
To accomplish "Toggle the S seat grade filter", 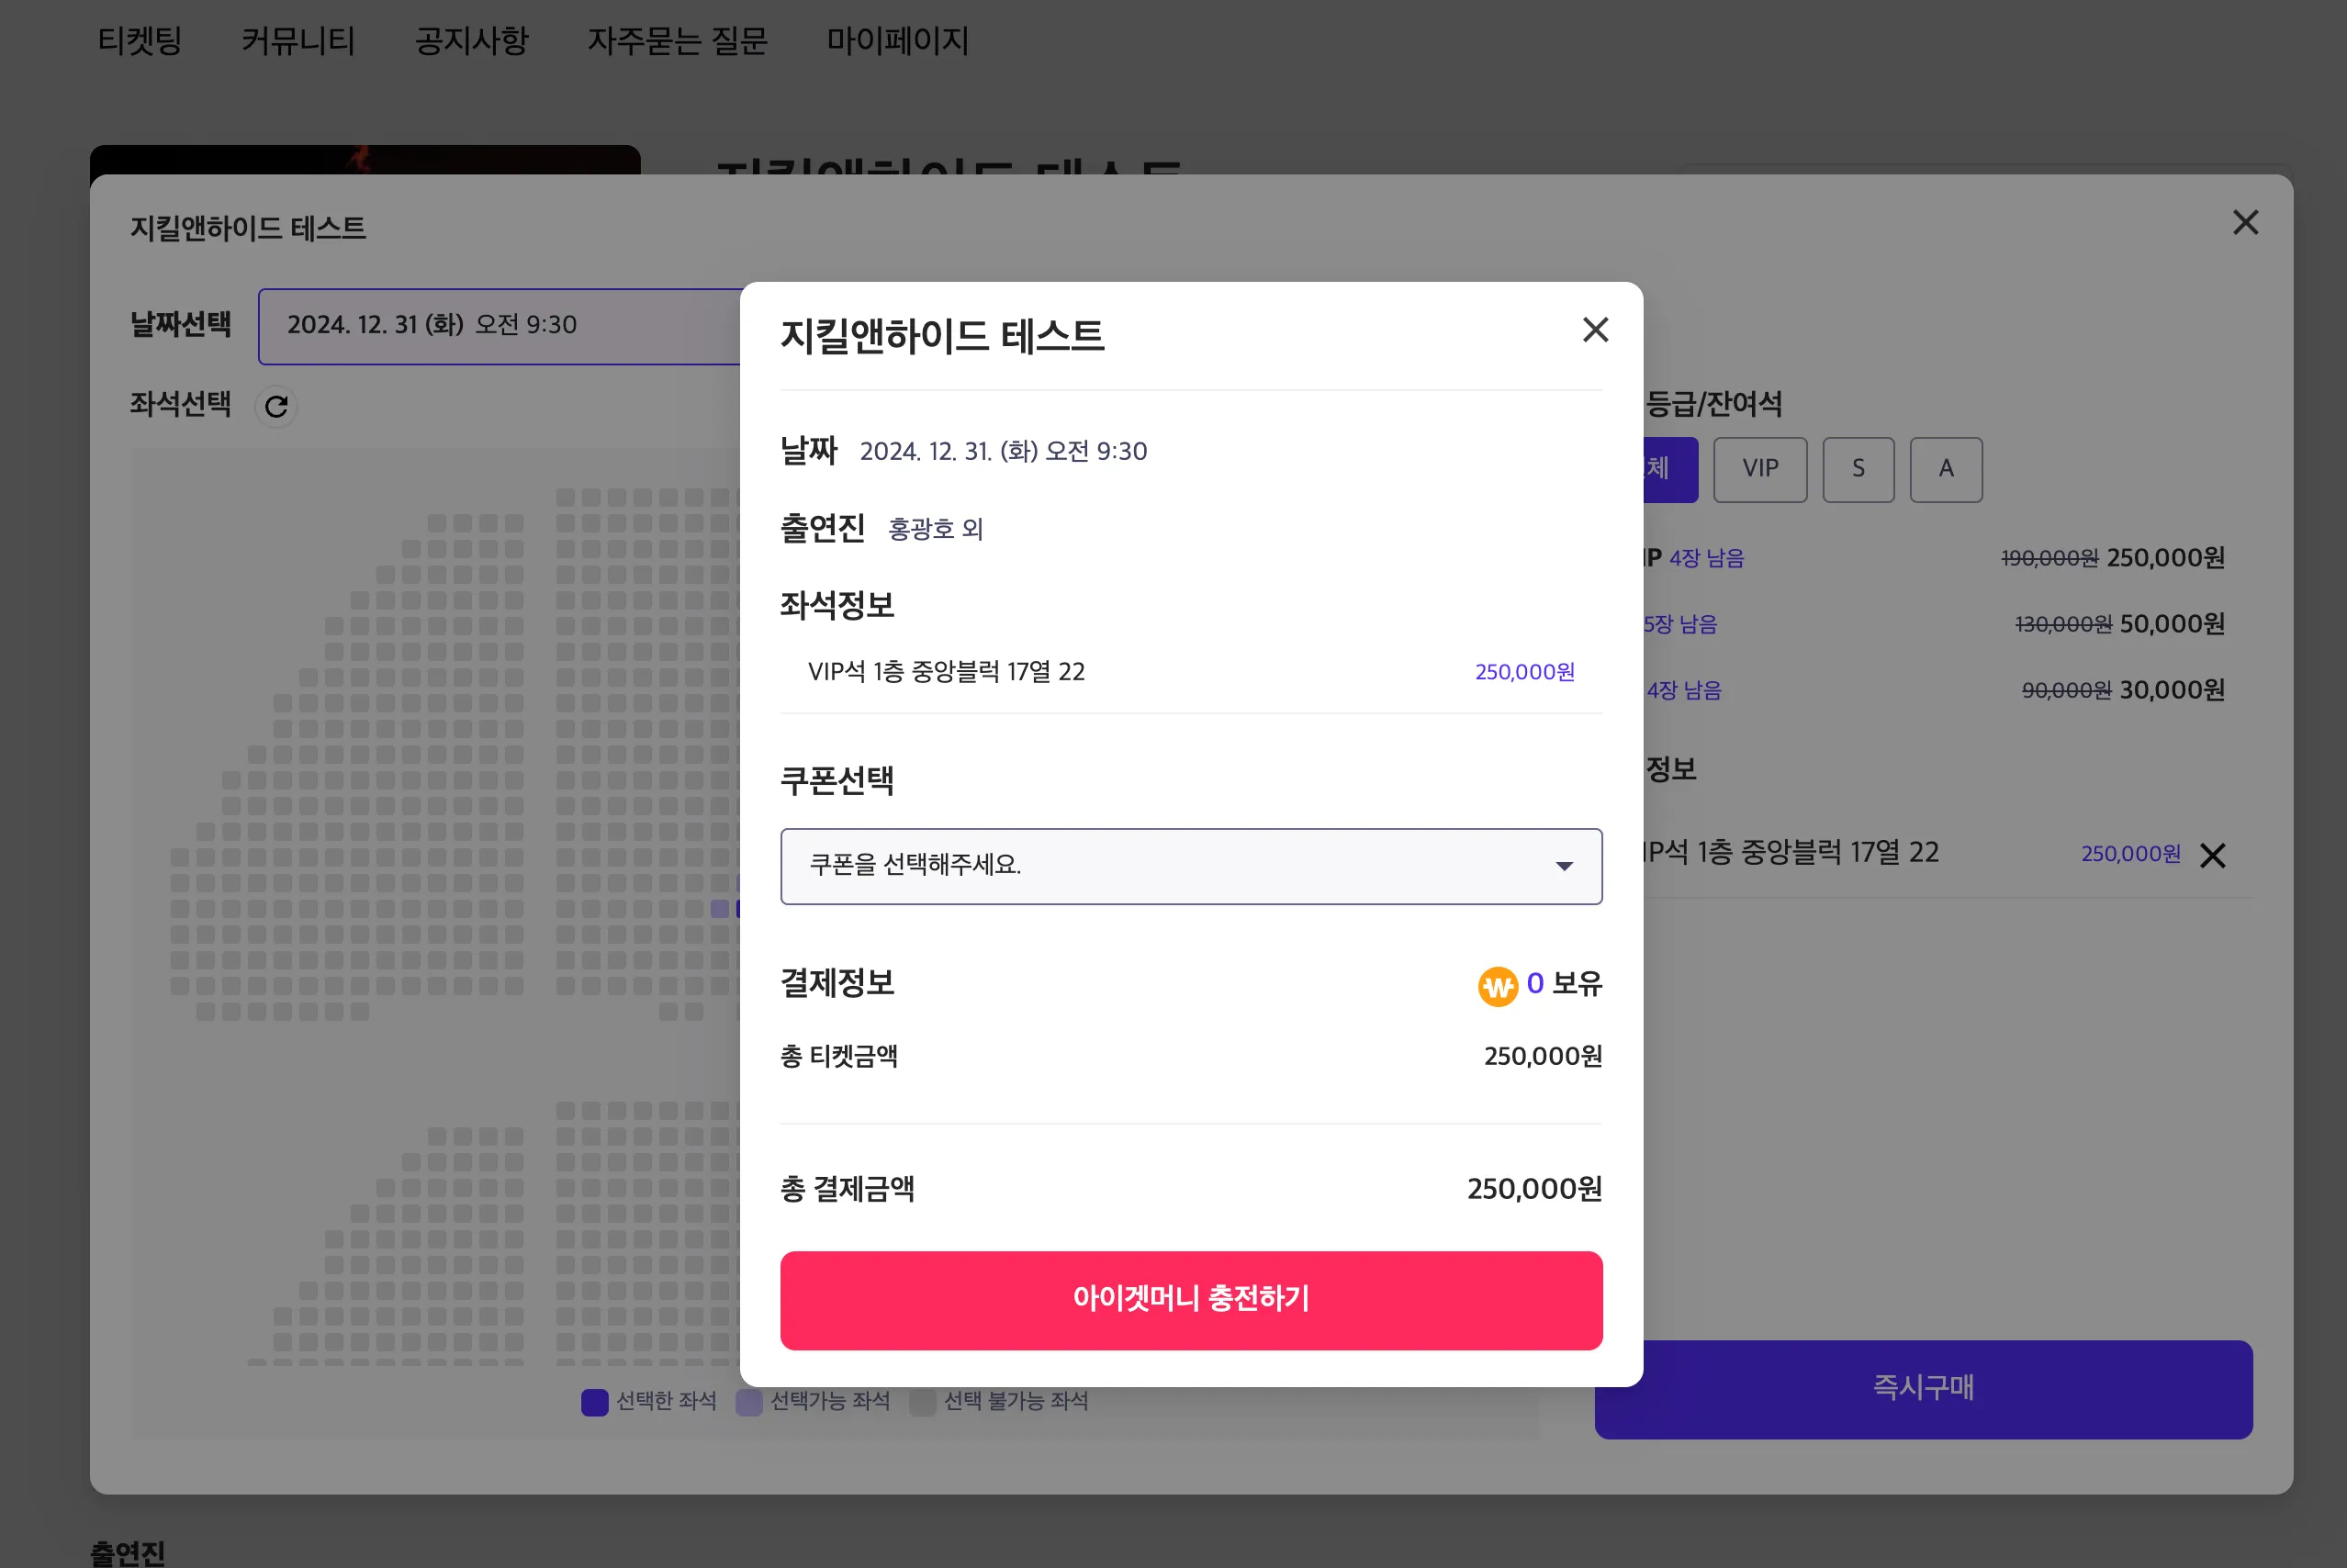I will pyautogui.click(x=1858, y=469).
